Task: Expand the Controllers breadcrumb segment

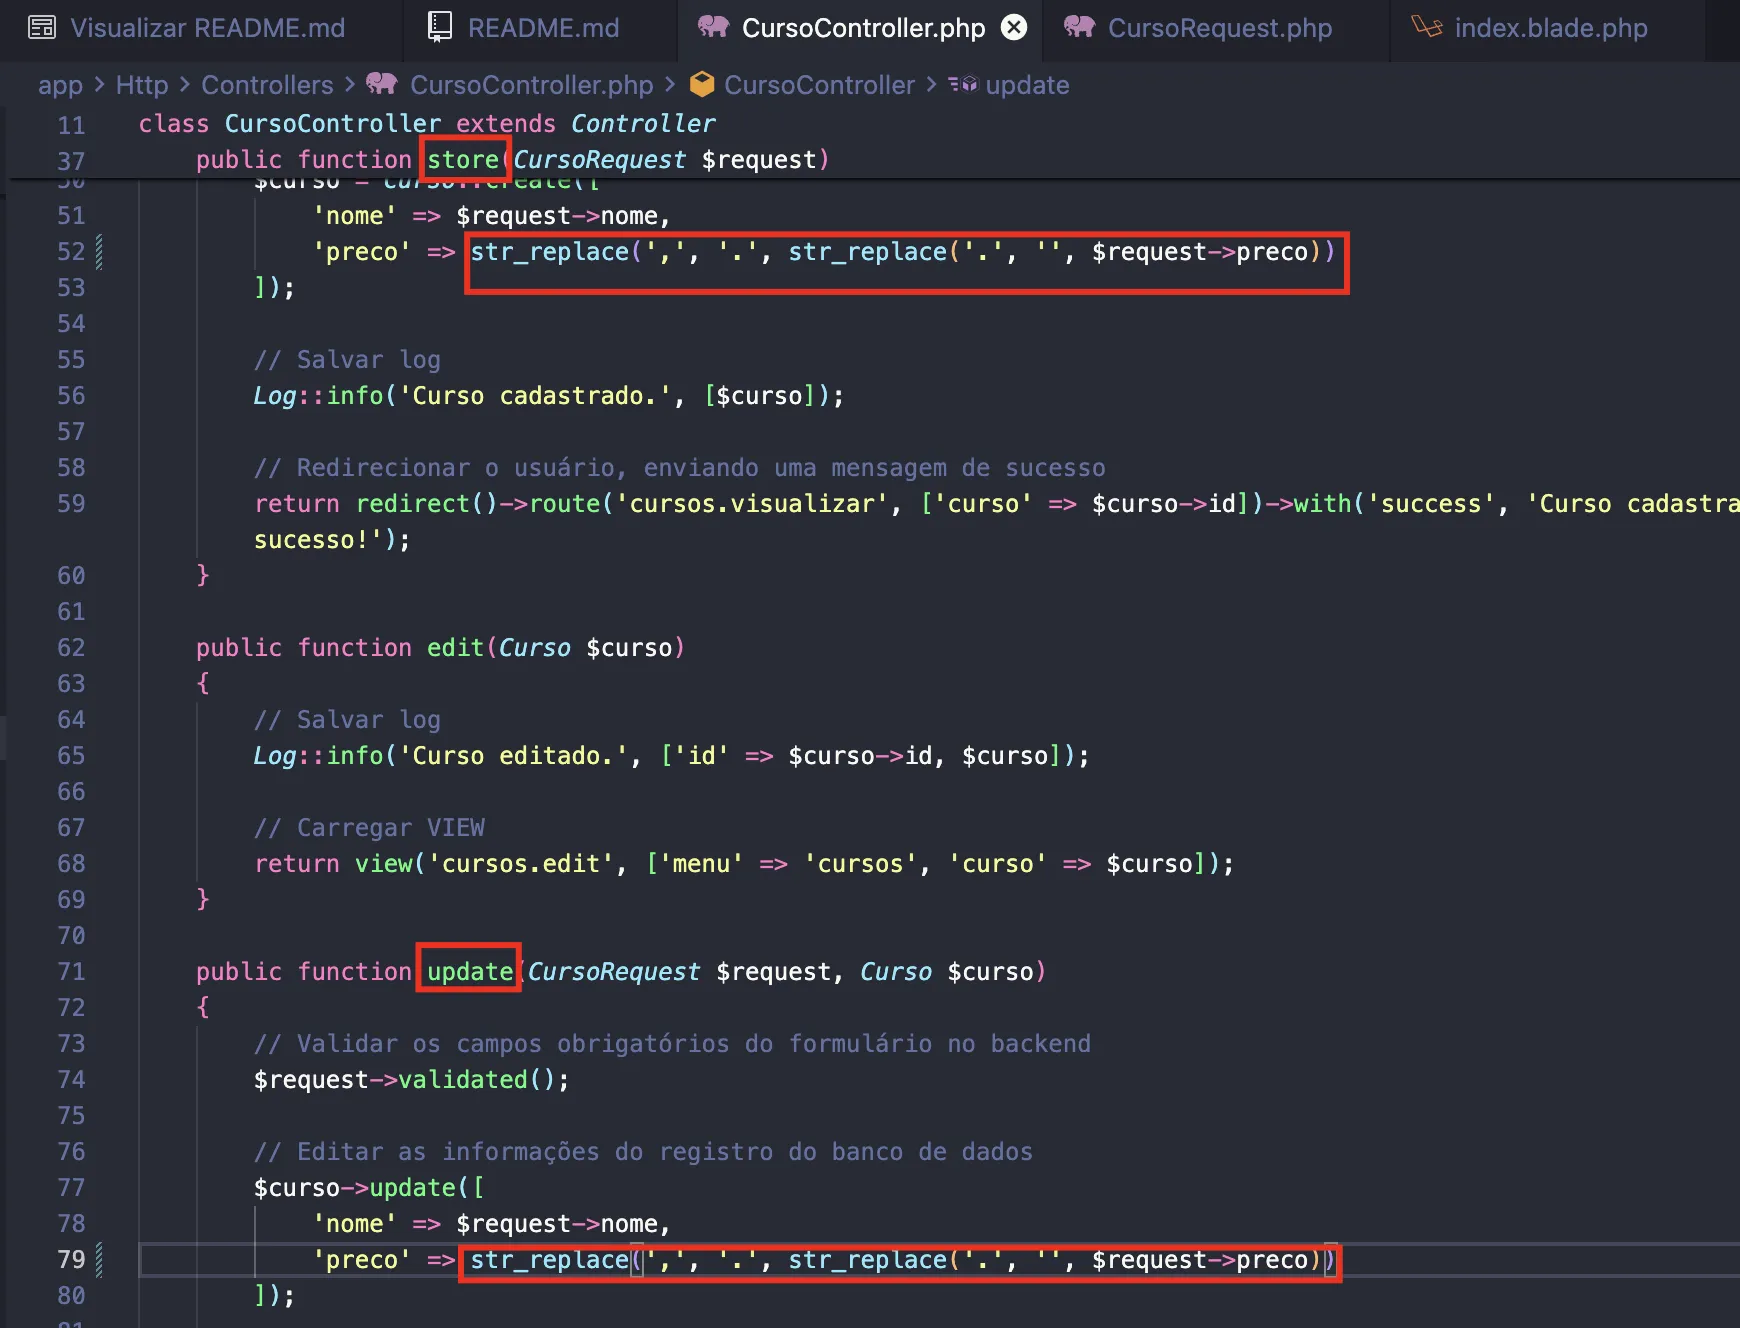Action: (267, 86)
